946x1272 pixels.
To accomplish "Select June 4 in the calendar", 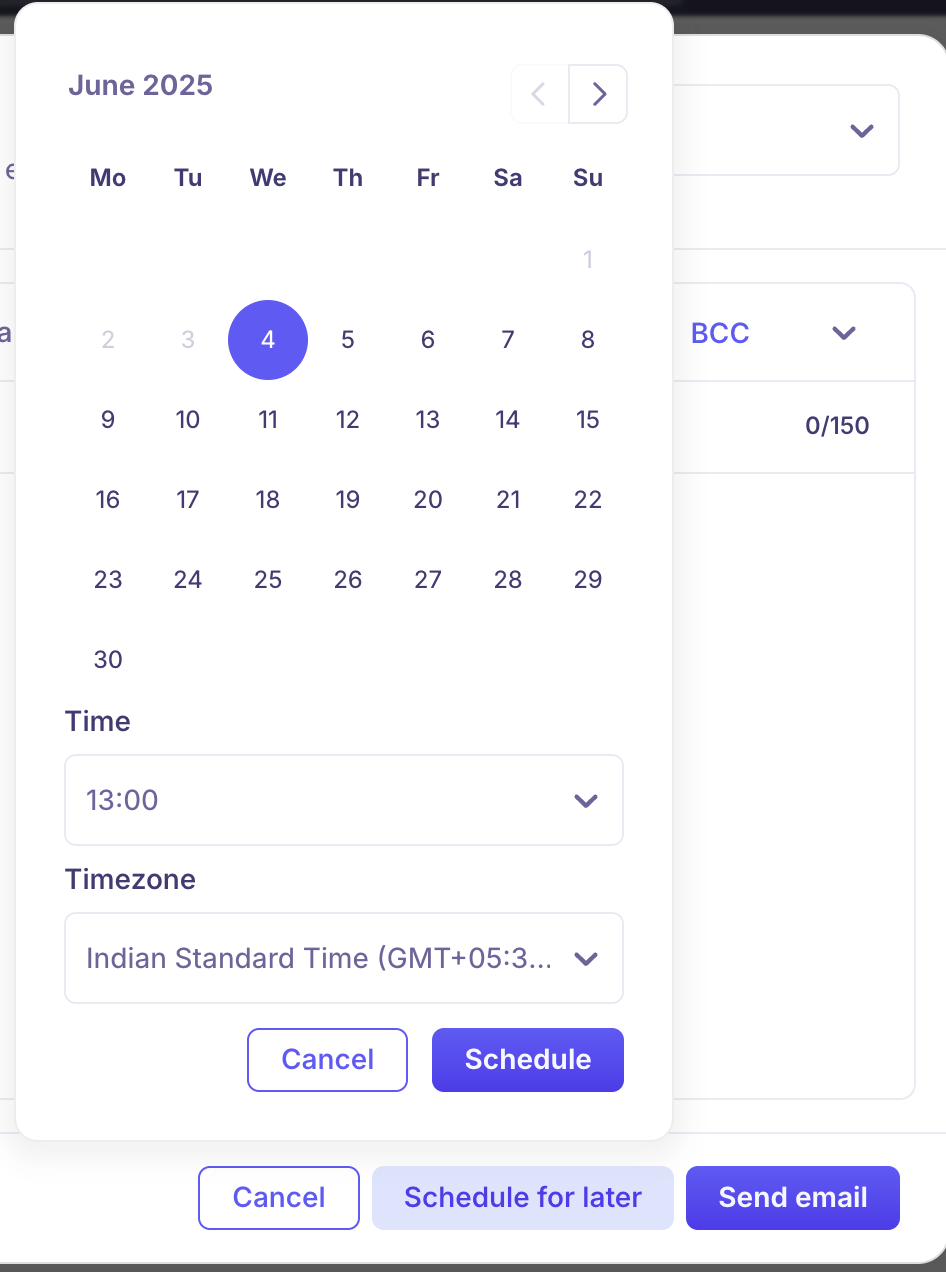I will tap(268, 340).
